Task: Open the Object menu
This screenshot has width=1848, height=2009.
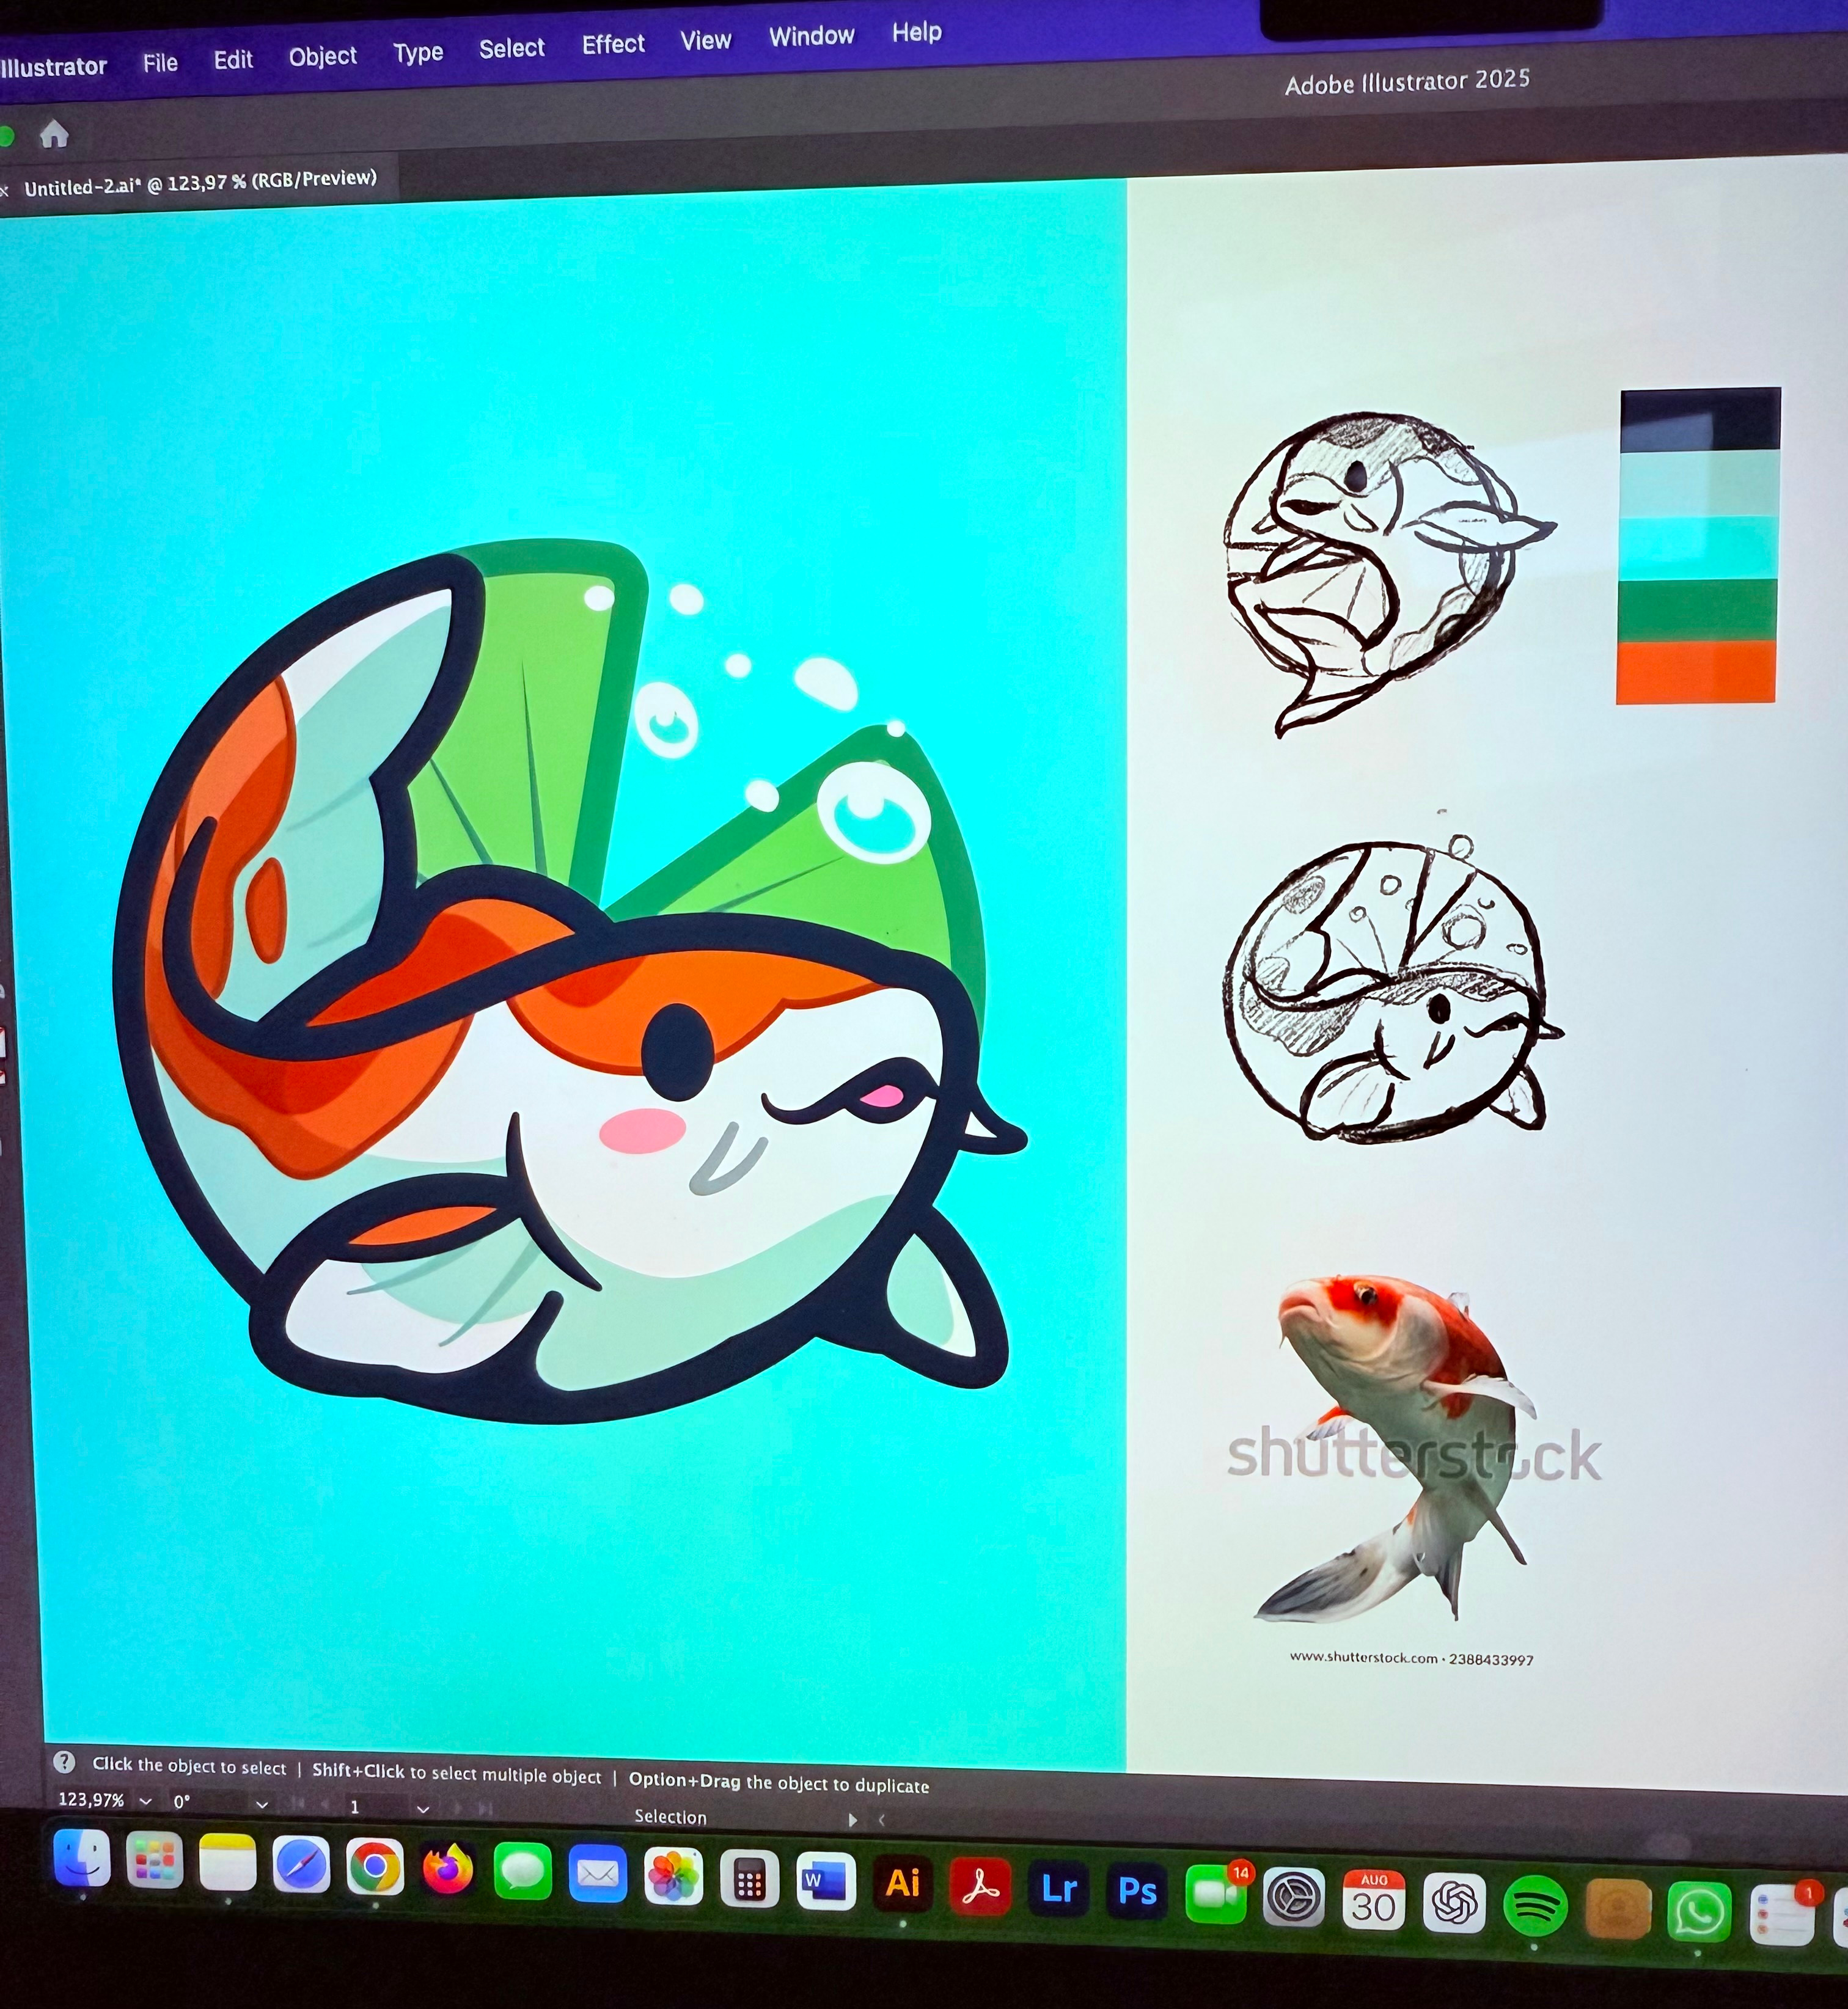Action: point(322,56)
